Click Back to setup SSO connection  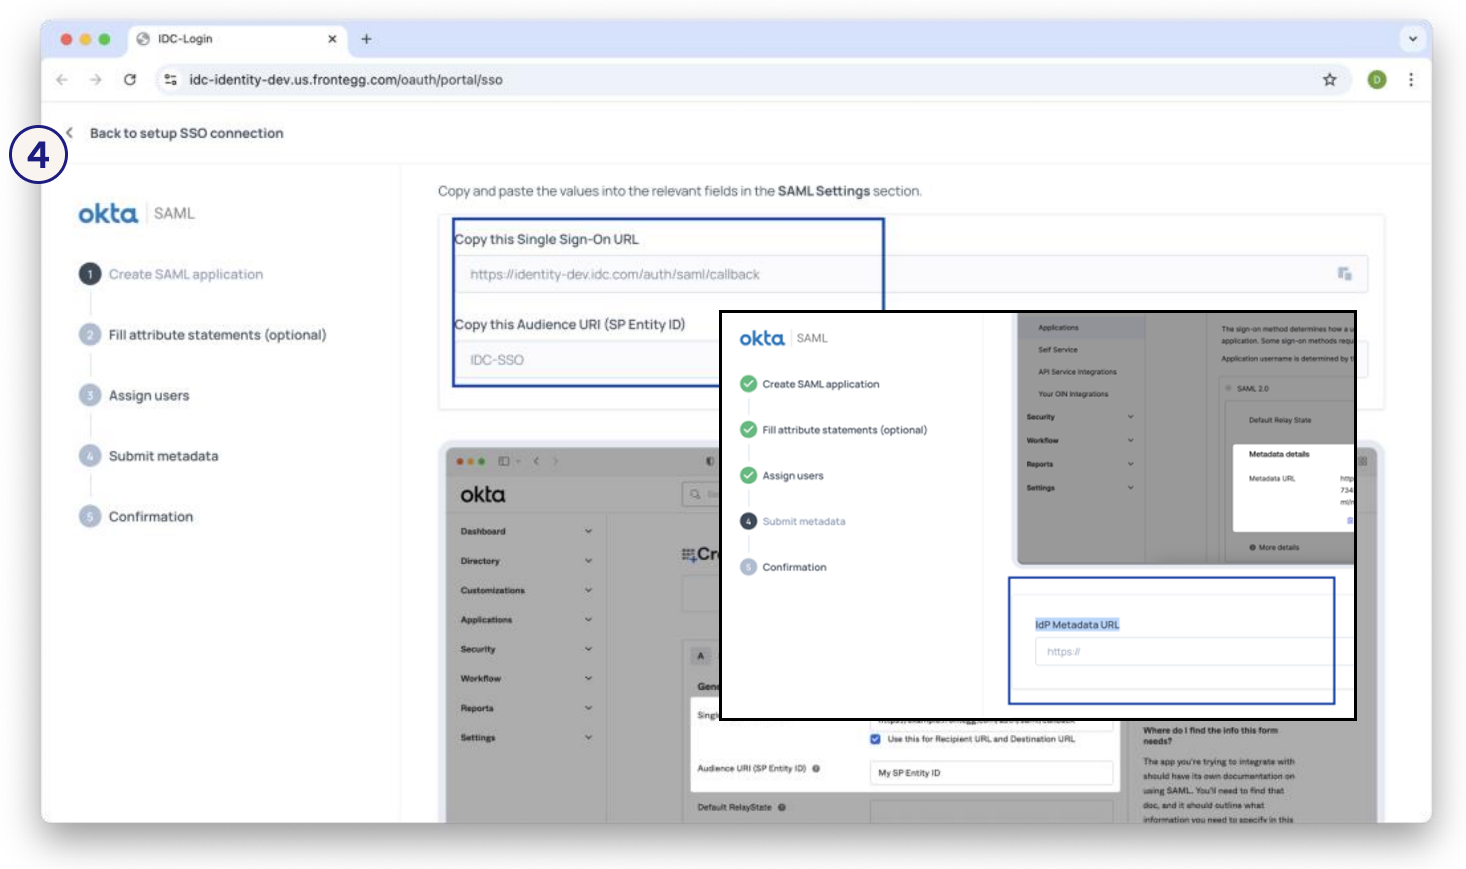[x=186, y=133]
